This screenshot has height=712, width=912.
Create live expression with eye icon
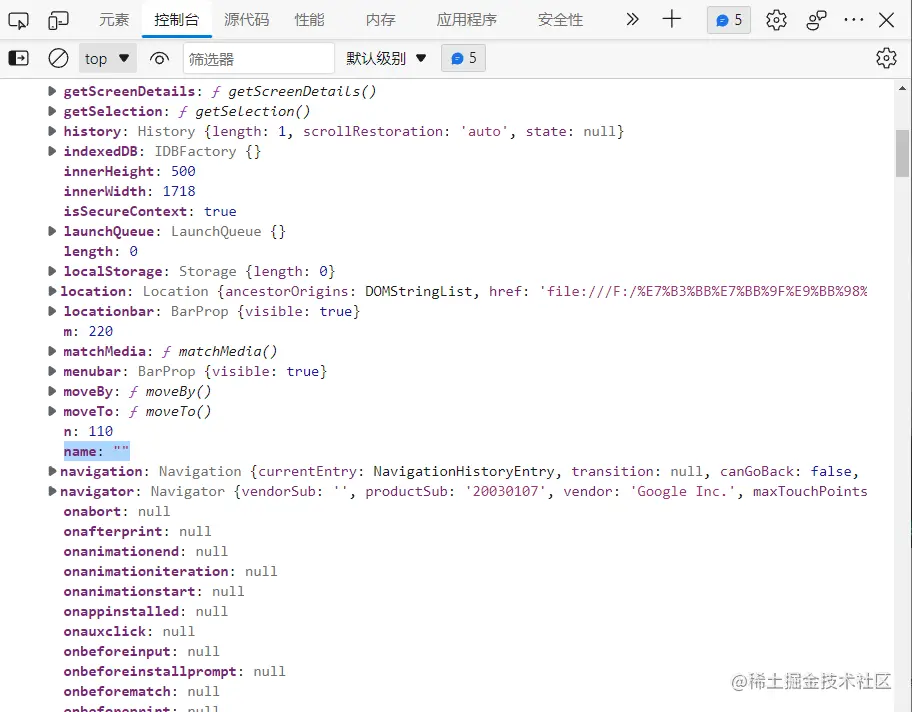[x=159, y=58]
